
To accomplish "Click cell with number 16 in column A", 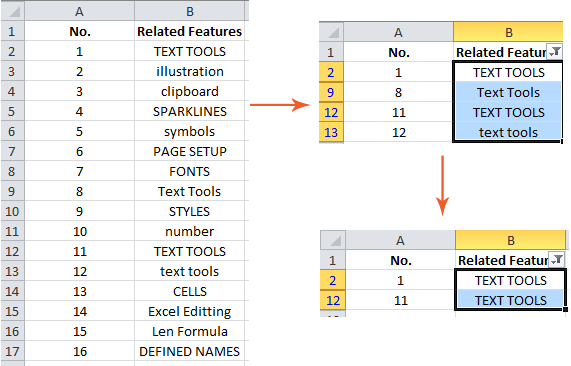I will pyautogui.click(x=79, y=351).
